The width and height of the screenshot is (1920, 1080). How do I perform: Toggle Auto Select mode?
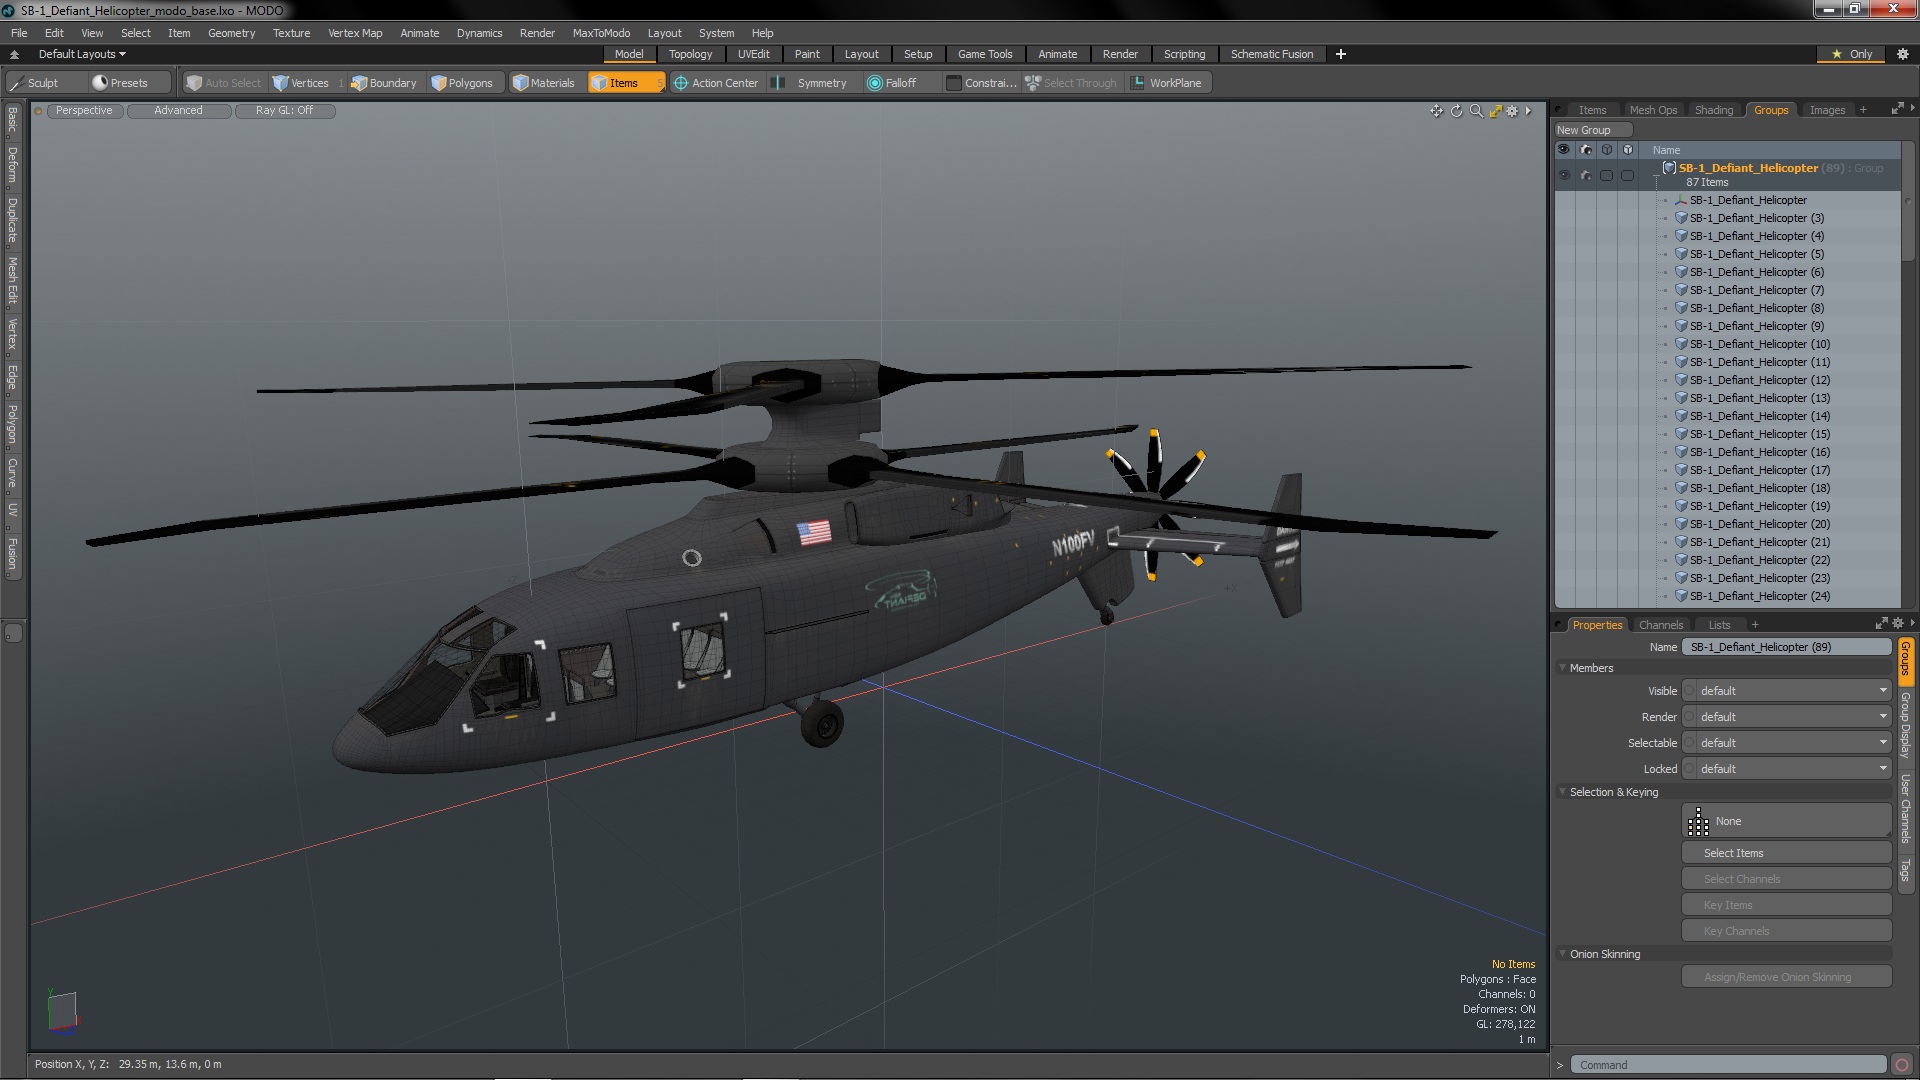[x=224, y=83]
